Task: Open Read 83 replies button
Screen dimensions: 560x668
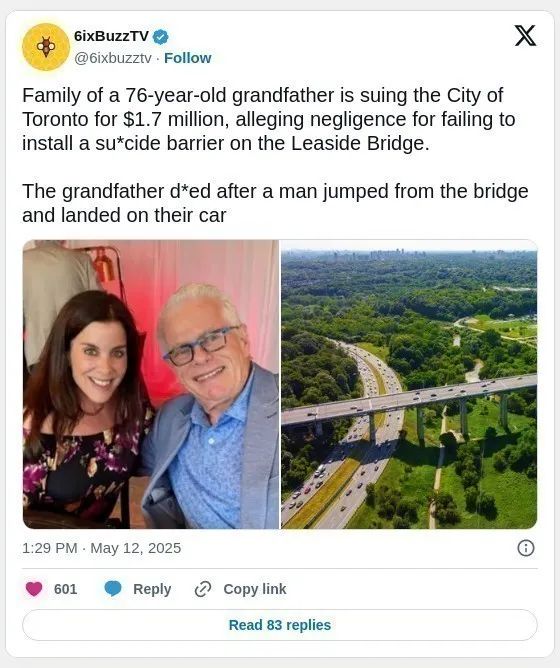Action: click(280, 625)
